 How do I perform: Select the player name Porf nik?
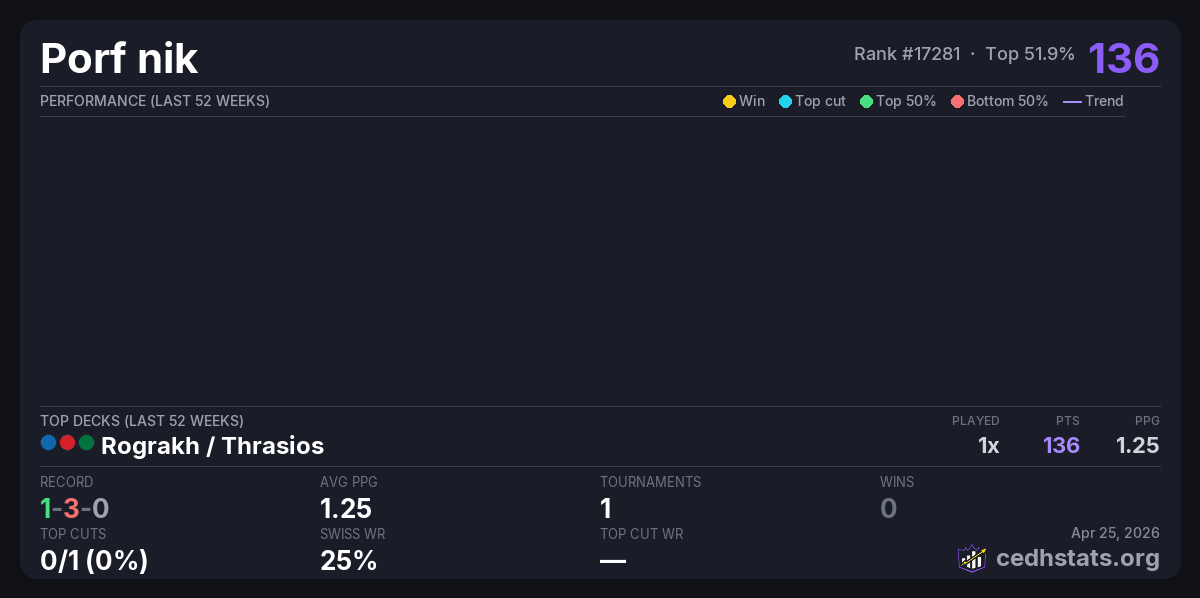click(119, 58)
